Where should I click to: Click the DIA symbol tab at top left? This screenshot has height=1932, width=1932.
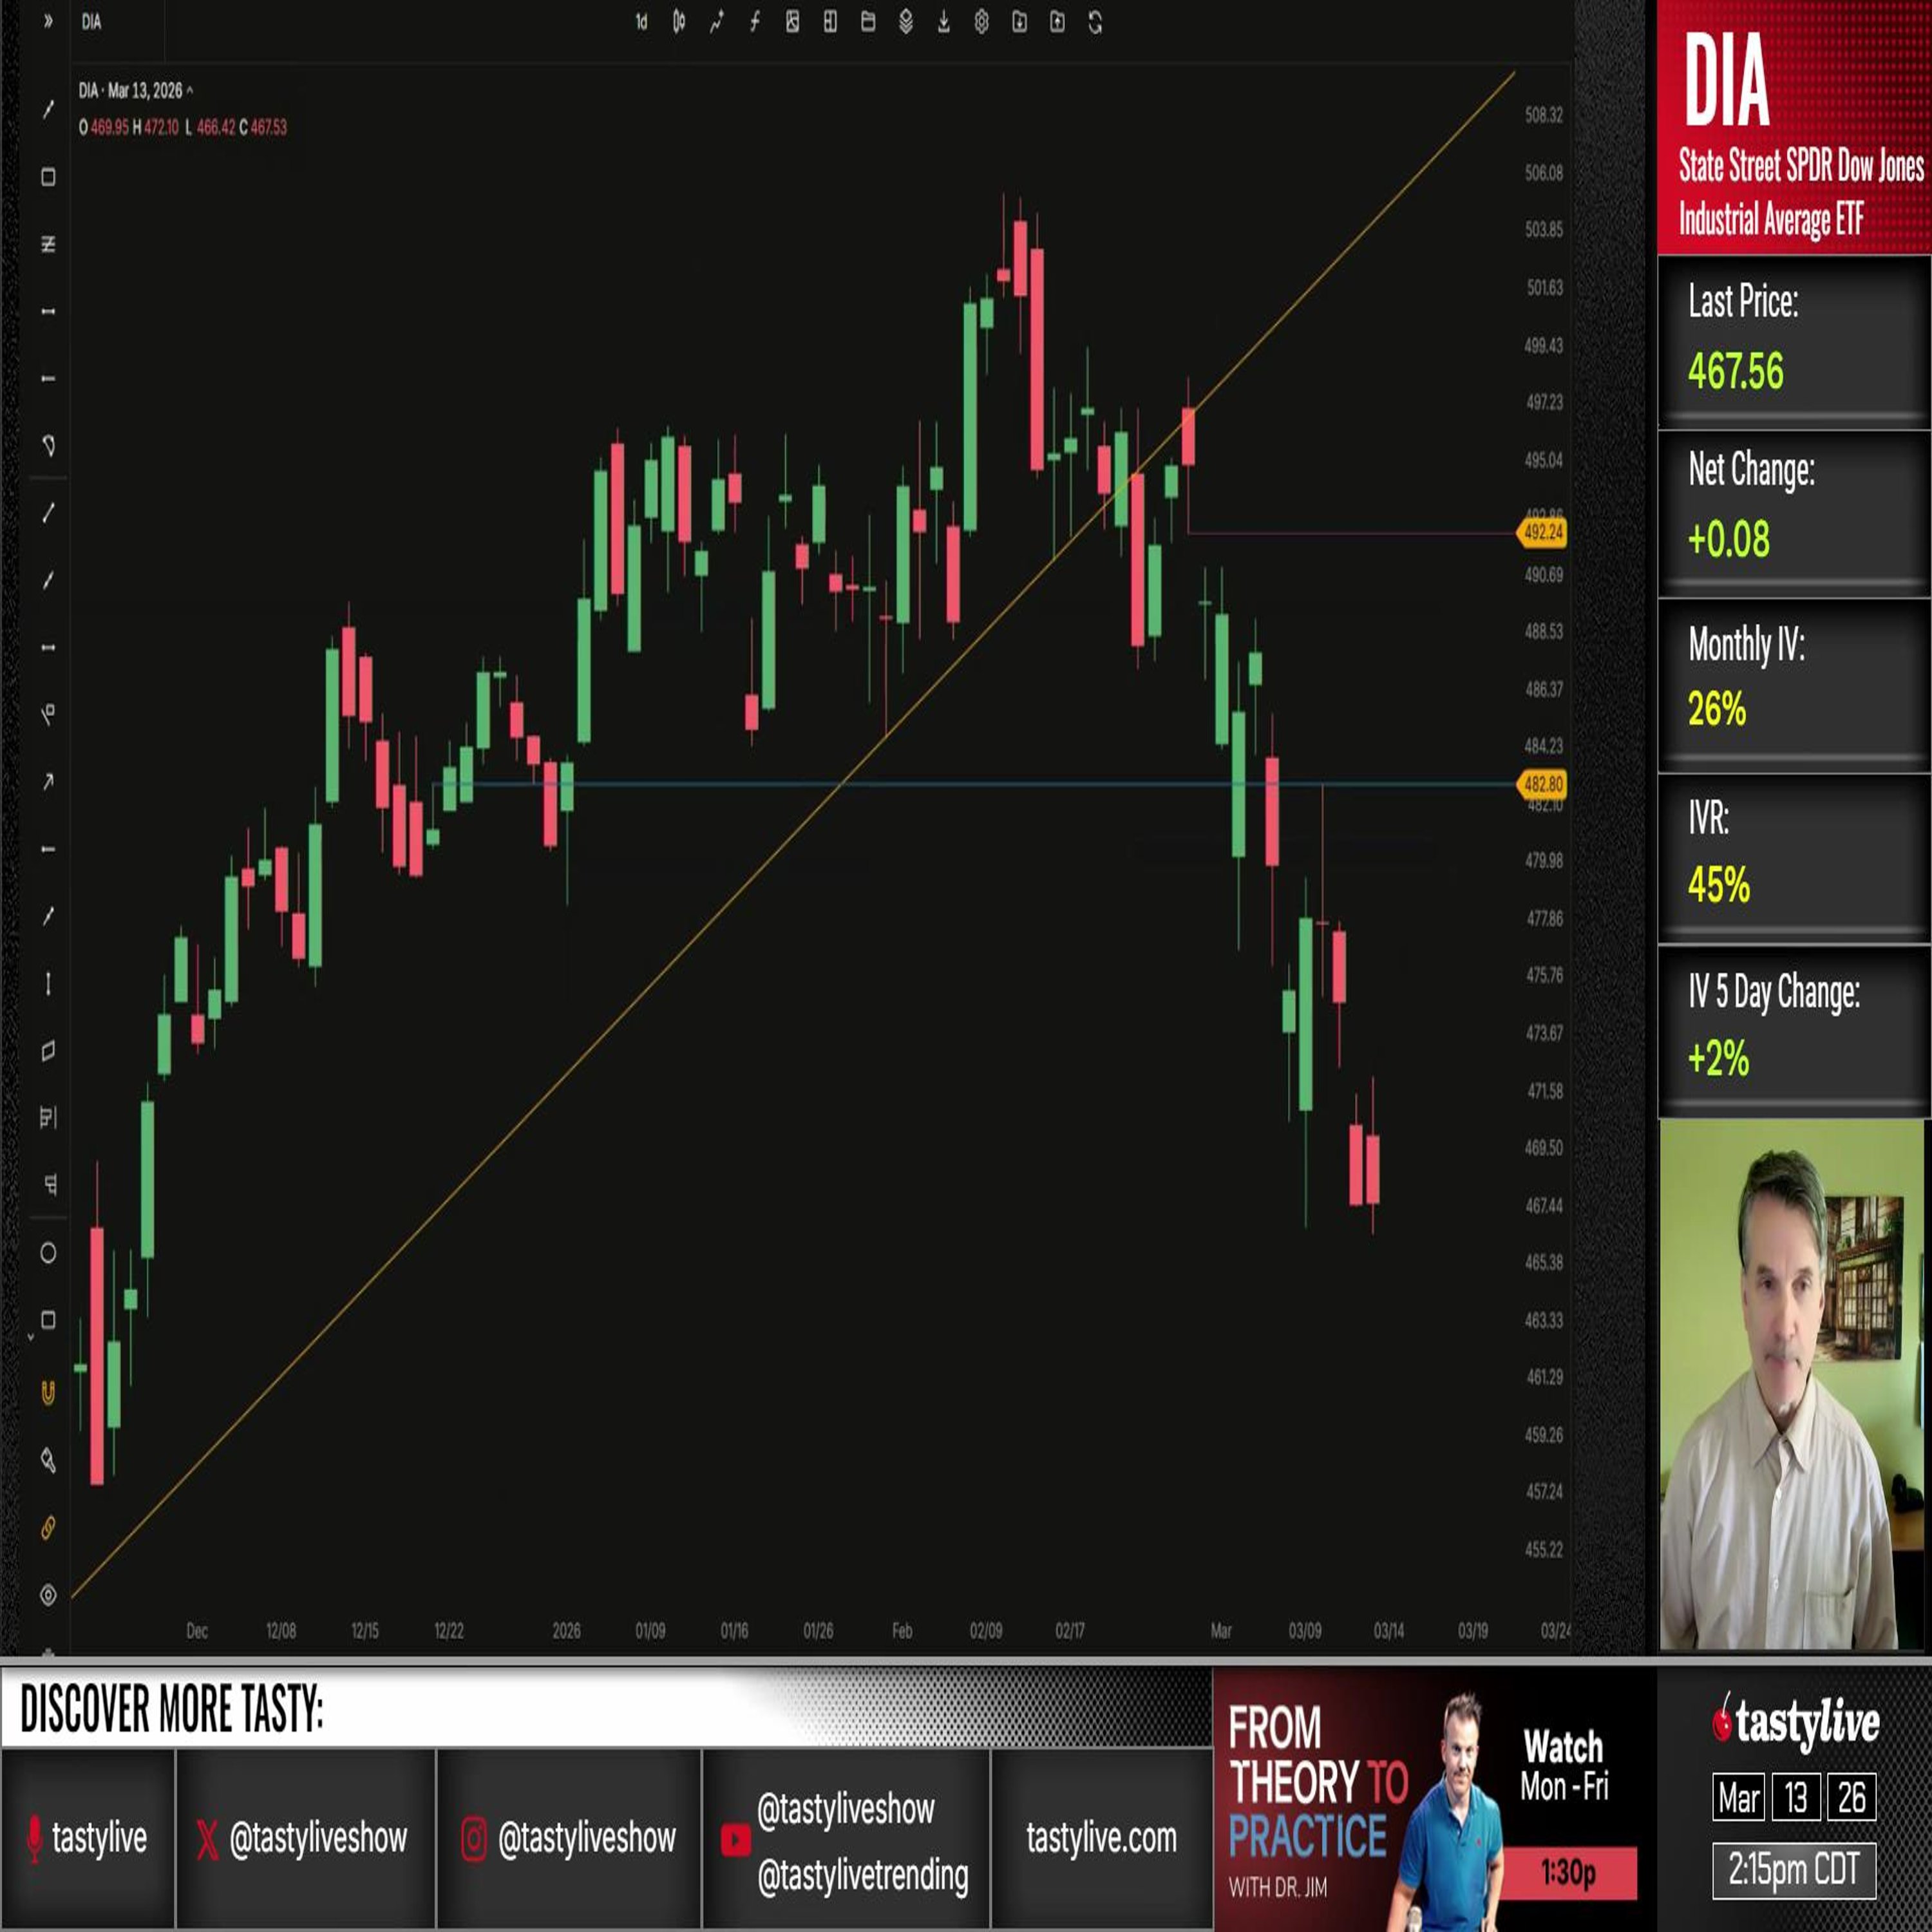92,22
